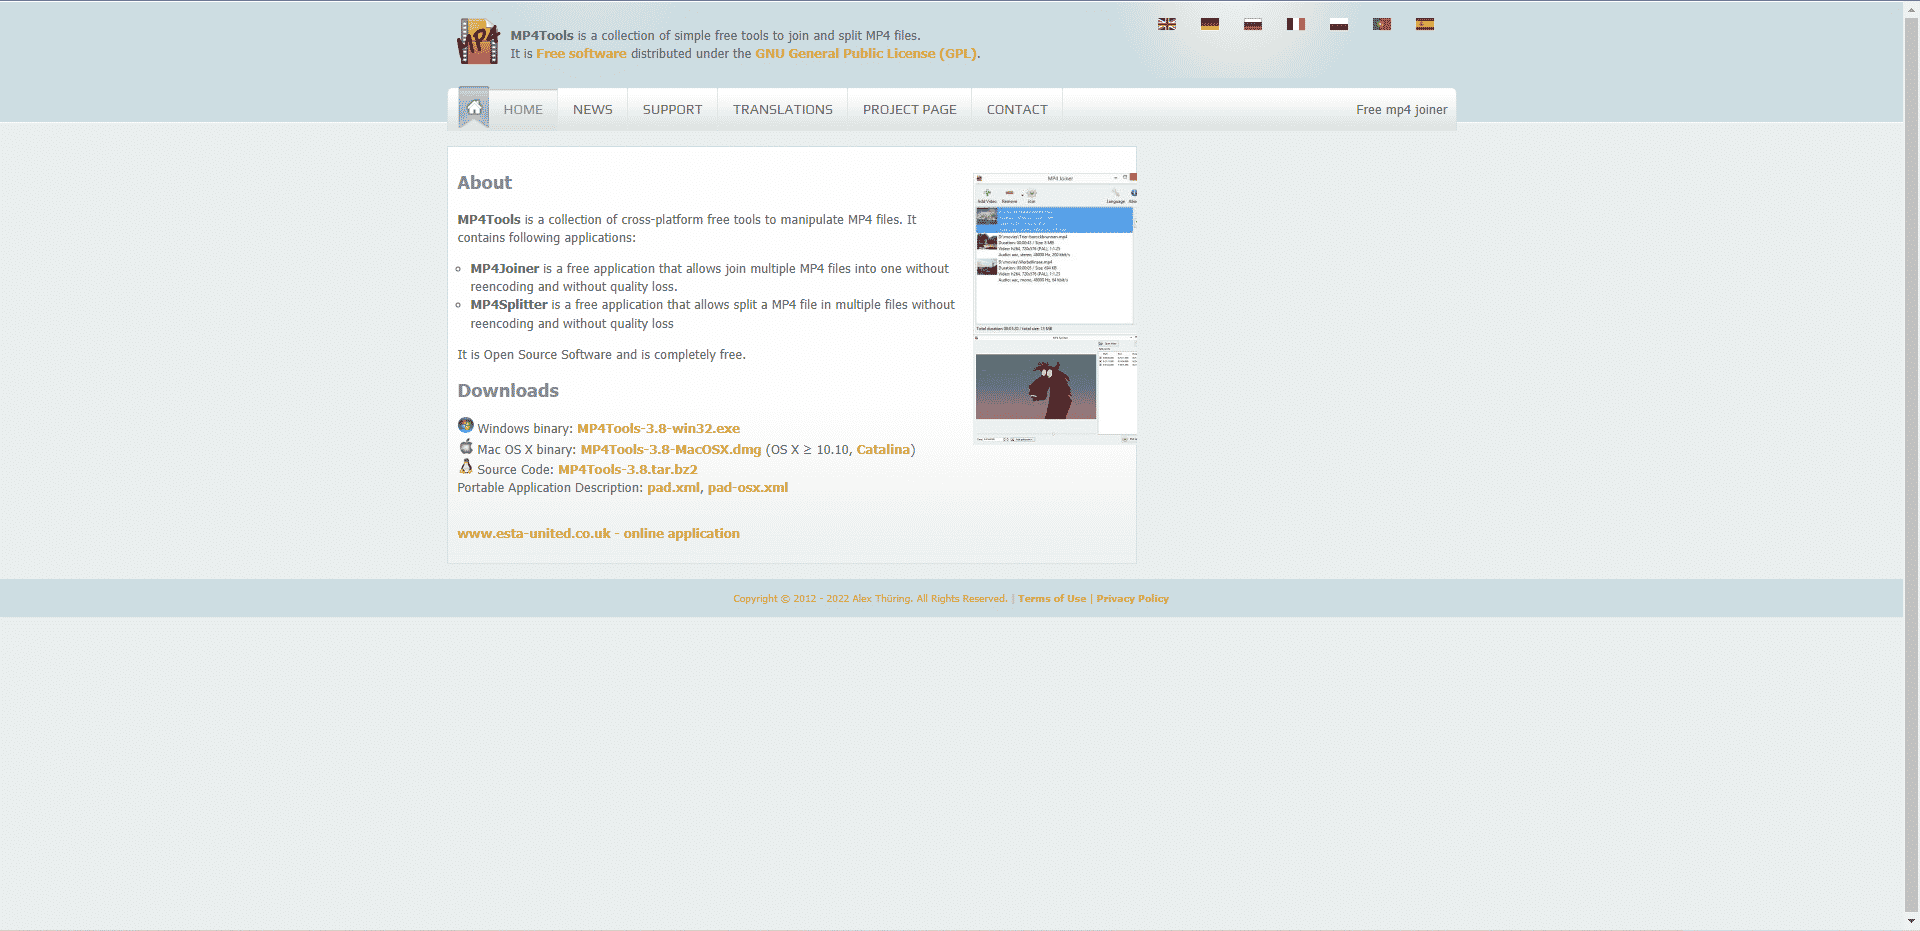This screenshot has height=931, width=1920.
Task: Download MP4Tools-3.8-win32.exe
Action: pyautogui.click(x=659, y=429)
